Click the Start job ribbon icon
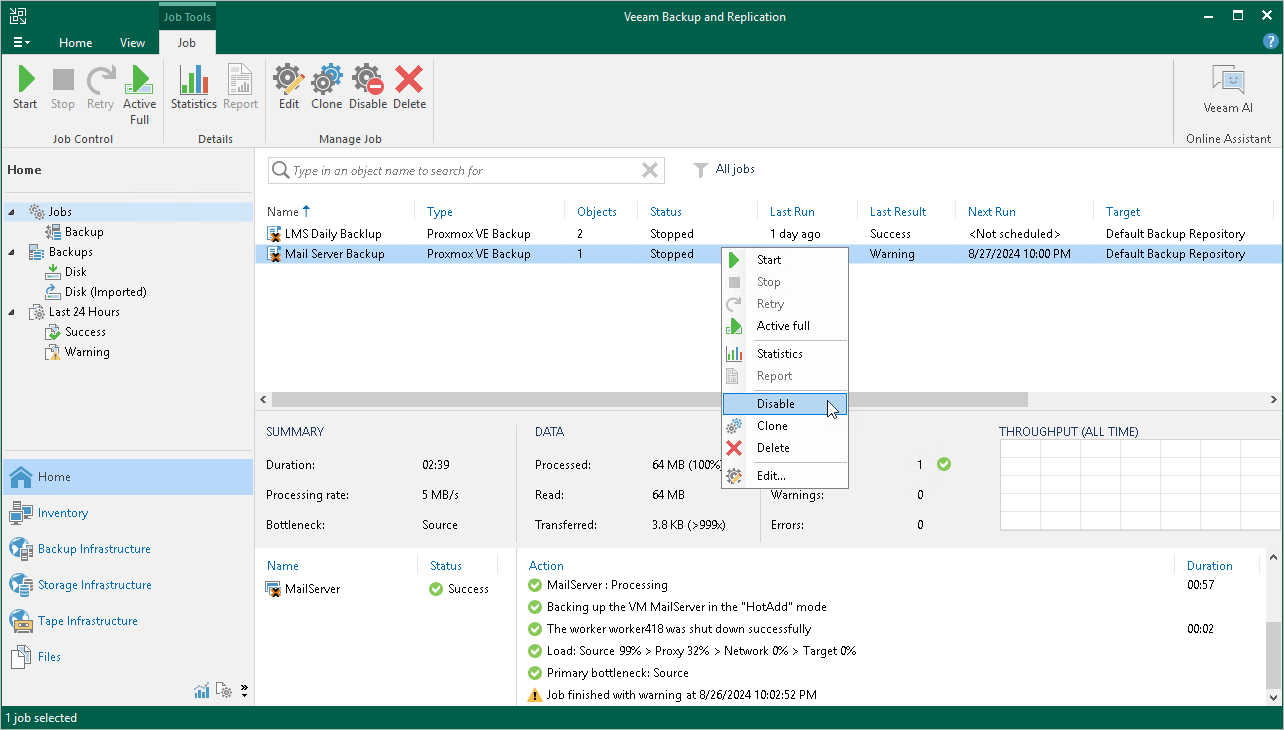The width and height of the screenshot is (1284, 730). [x=25, y=87]
